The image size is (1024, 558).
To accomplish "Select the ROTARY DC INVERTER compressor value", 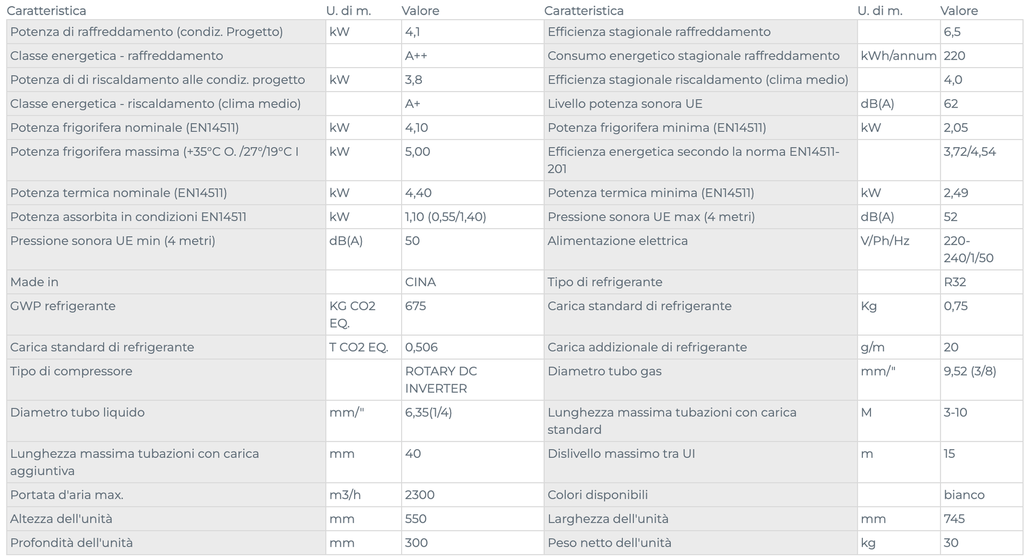I will pyautogui.click(x=441, y=380).
